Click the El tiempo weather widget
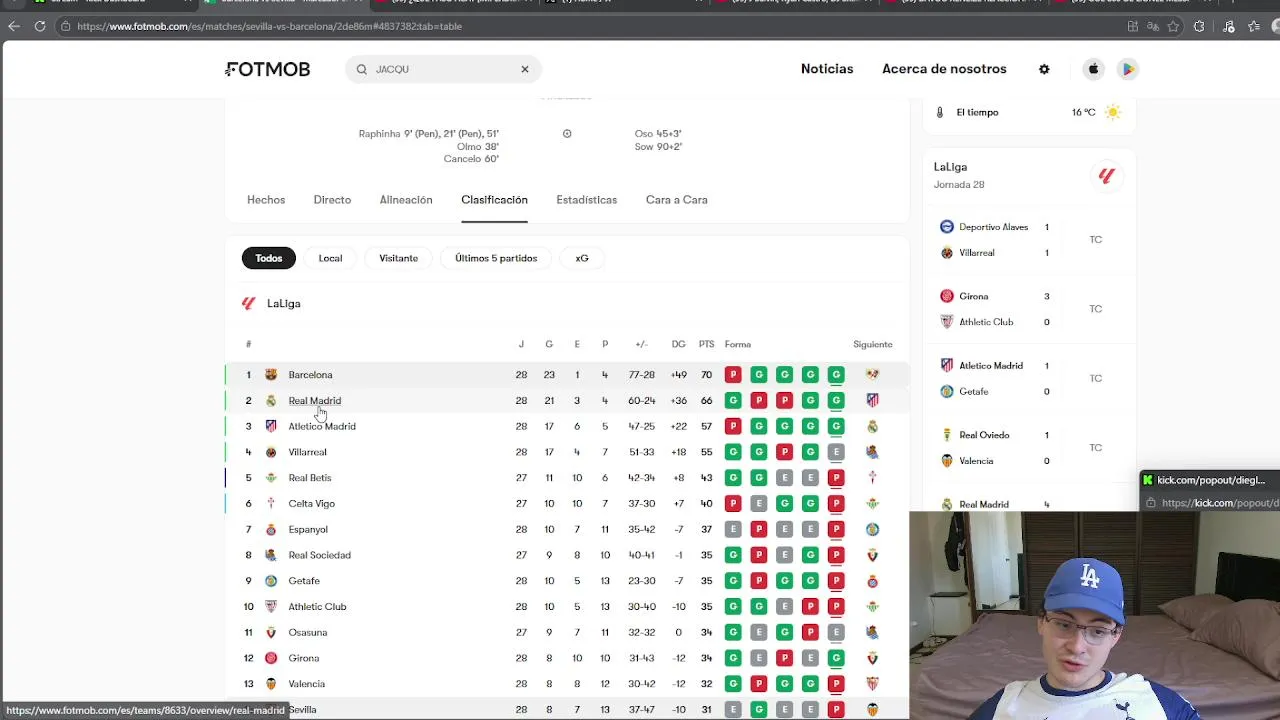The image size is (1280, 720). [x=1028, y=112]
